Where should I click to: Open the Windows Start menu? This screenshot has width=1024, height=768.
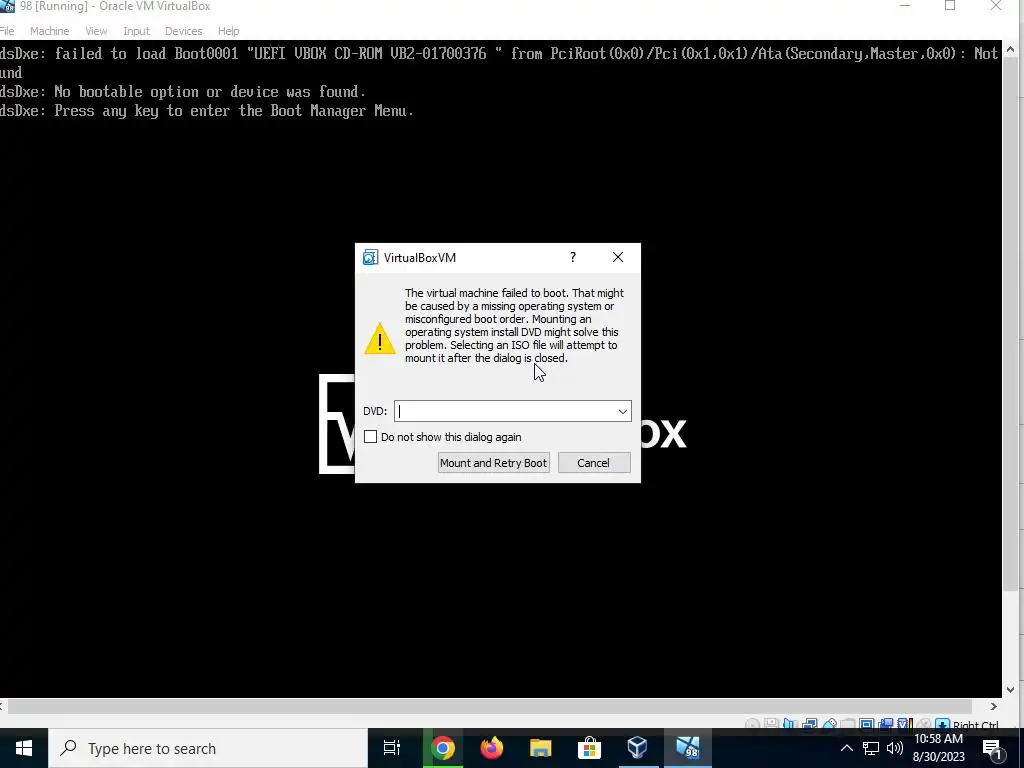coord(24,748)
